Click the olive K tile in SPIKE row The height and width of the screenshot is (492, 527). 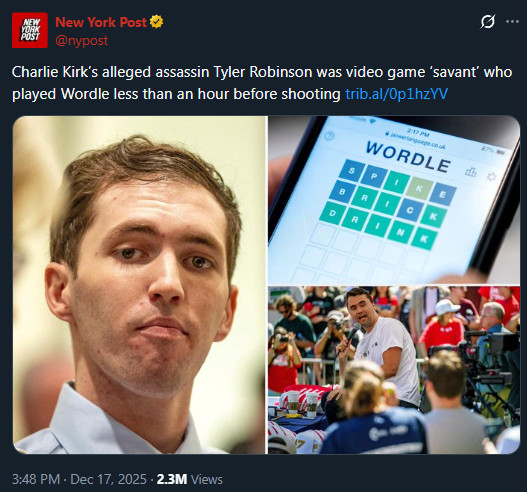click(419, 189)
